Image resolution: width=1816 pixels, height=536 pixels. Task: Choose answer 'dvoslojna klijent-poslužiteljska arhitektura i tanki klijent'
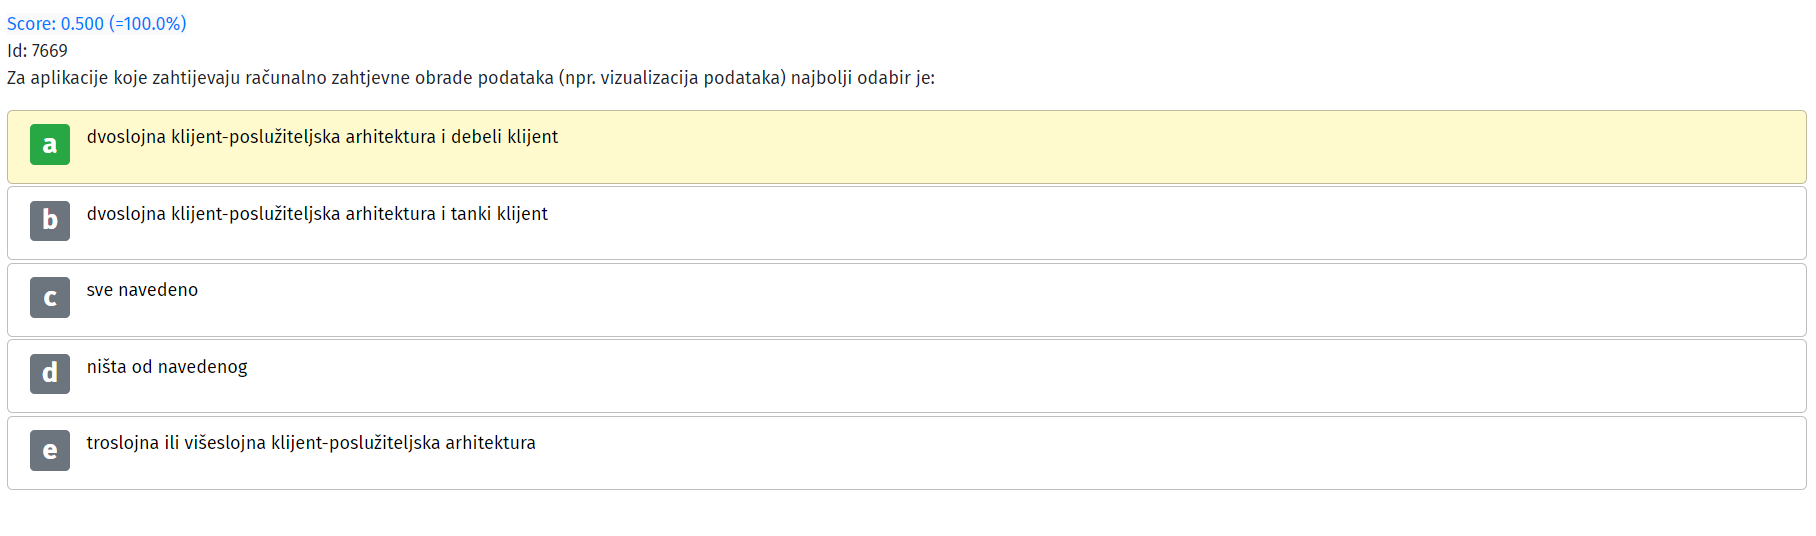point(317,214)
